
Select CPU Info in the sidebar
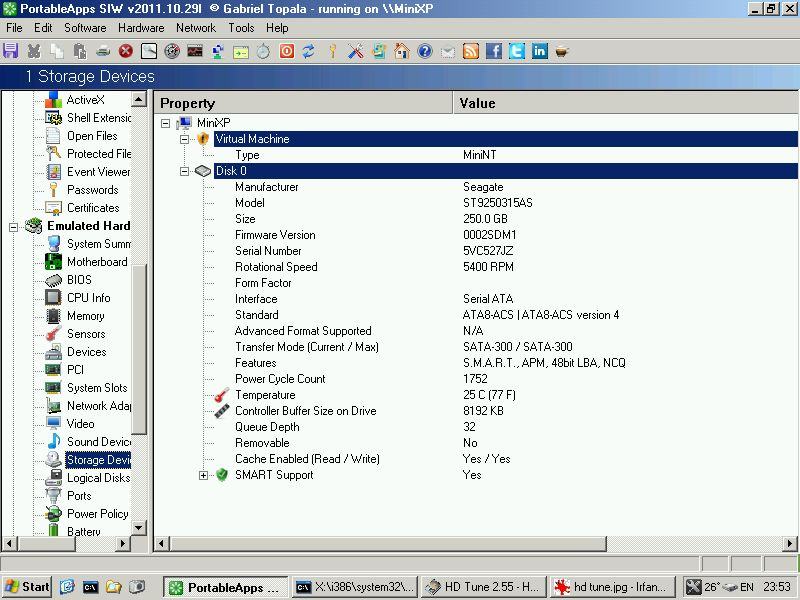pos(88,297)
